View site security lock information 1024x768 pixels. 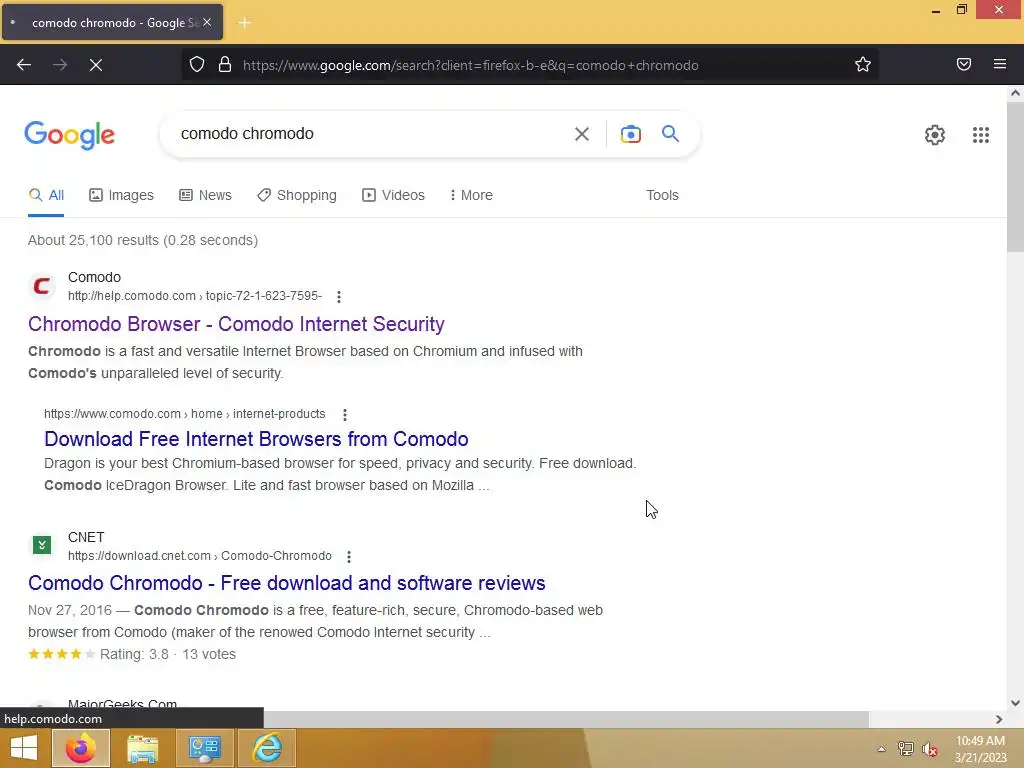225,65
